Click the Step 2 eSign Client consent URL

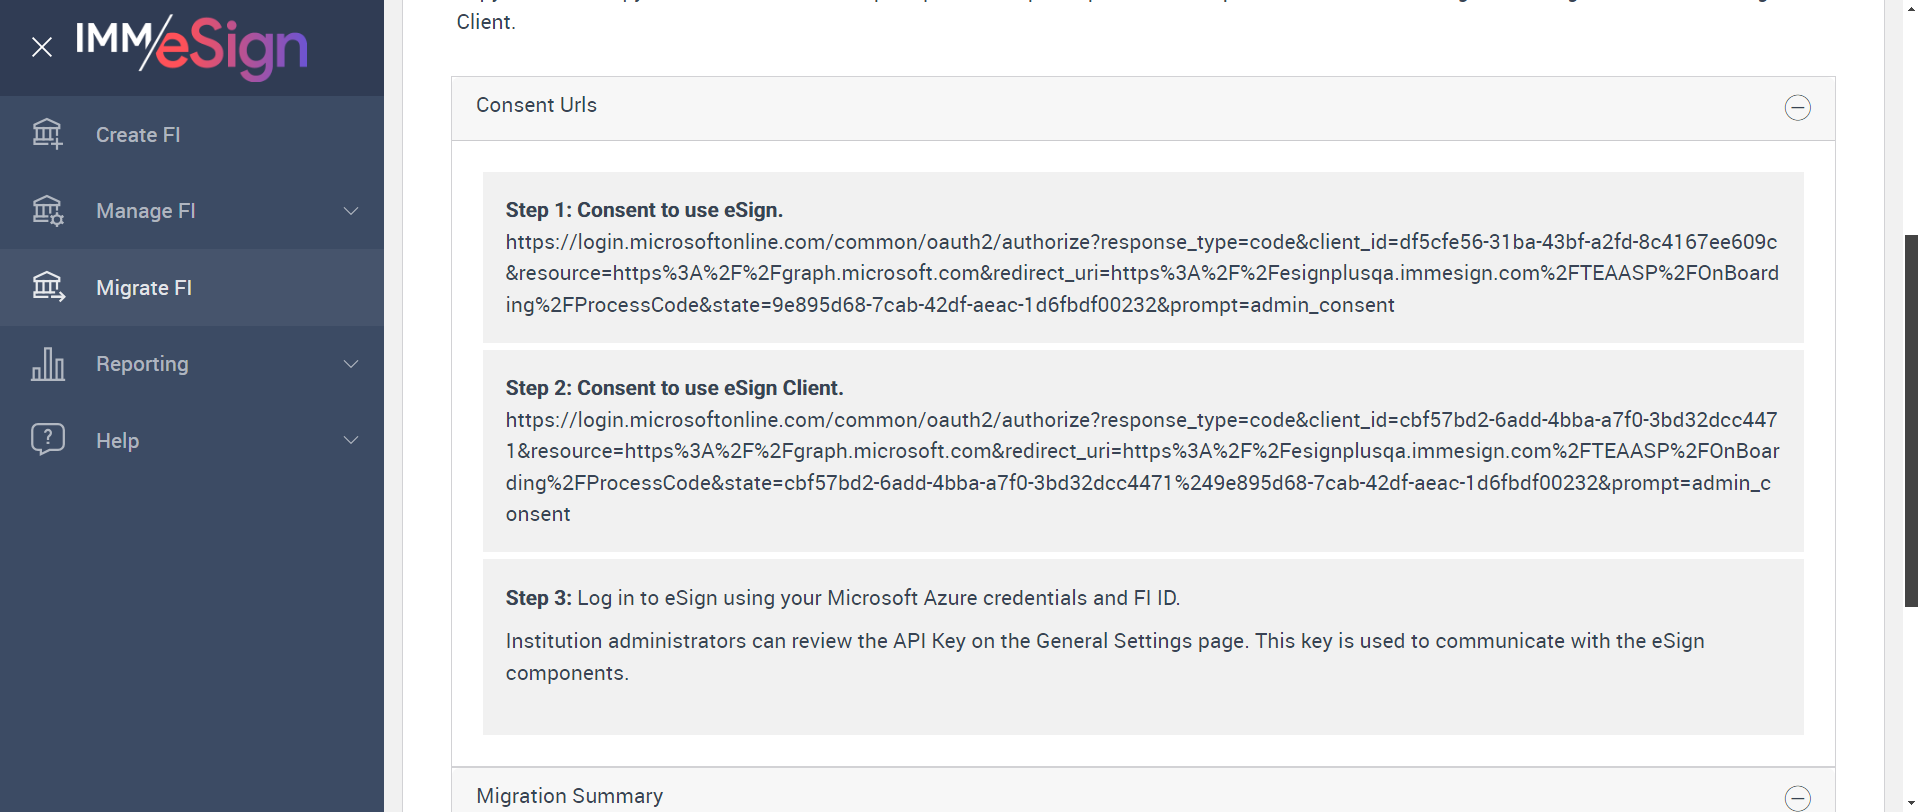click(x=1141, y=451)
